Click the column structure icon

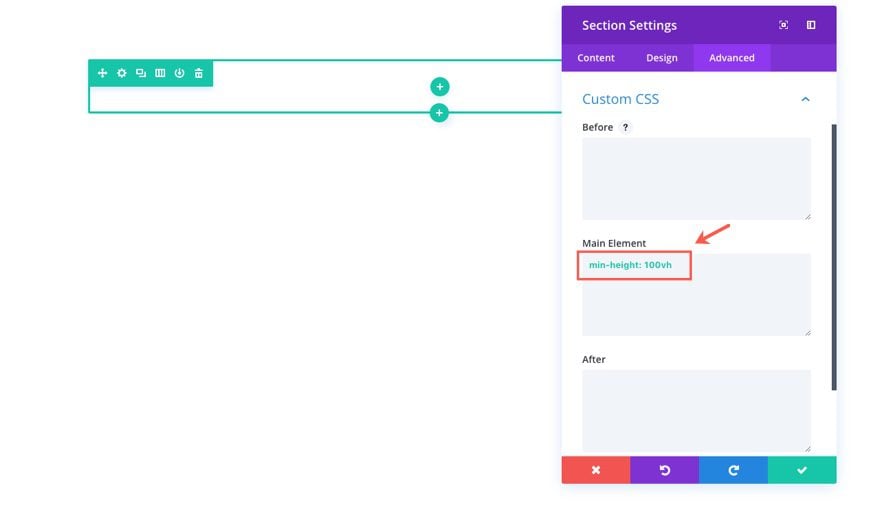160,73
